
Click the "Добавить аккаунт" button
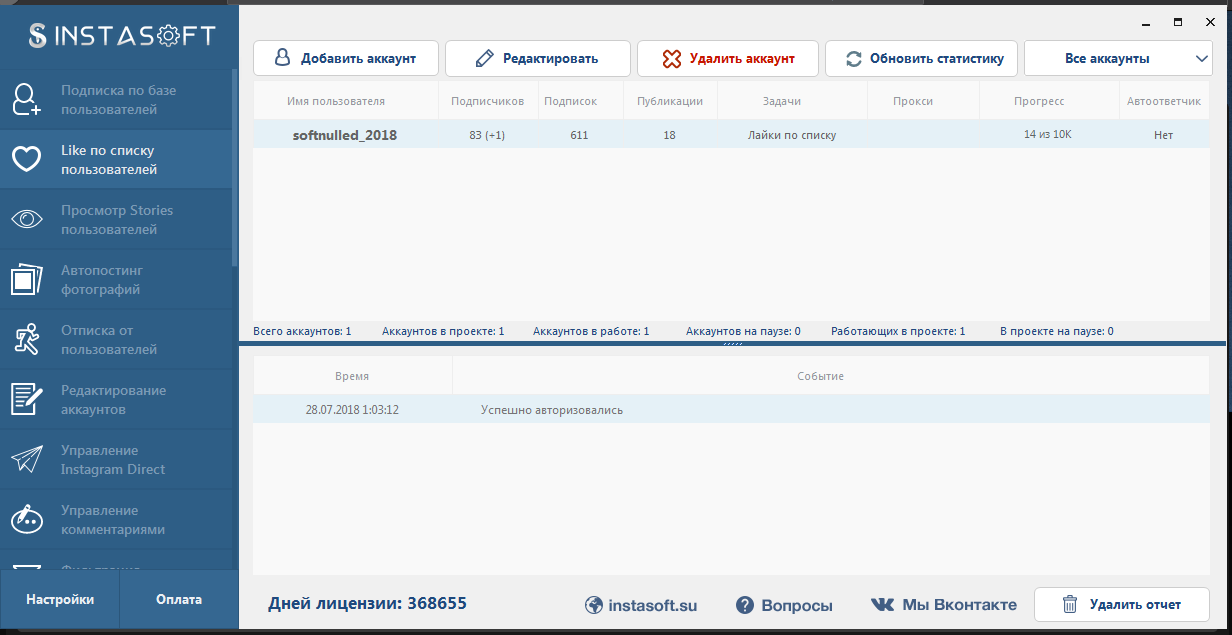pyautogui.click(x=345, y=58)
